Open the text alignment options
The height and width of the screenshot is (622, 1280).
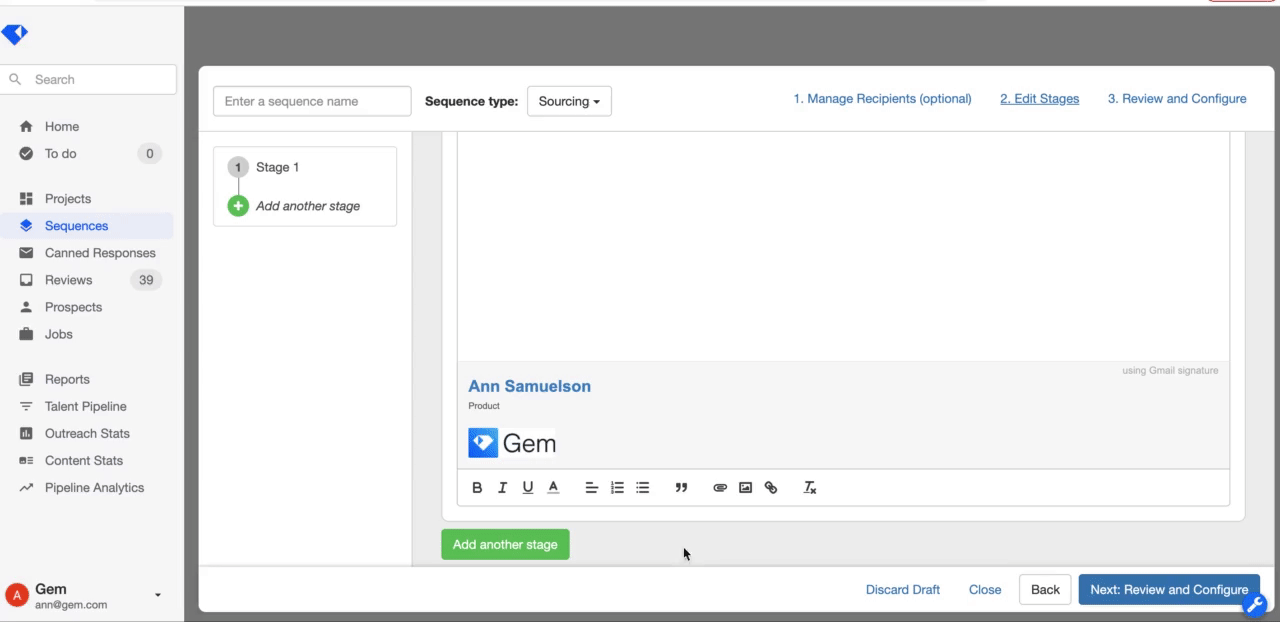(591, 488)
